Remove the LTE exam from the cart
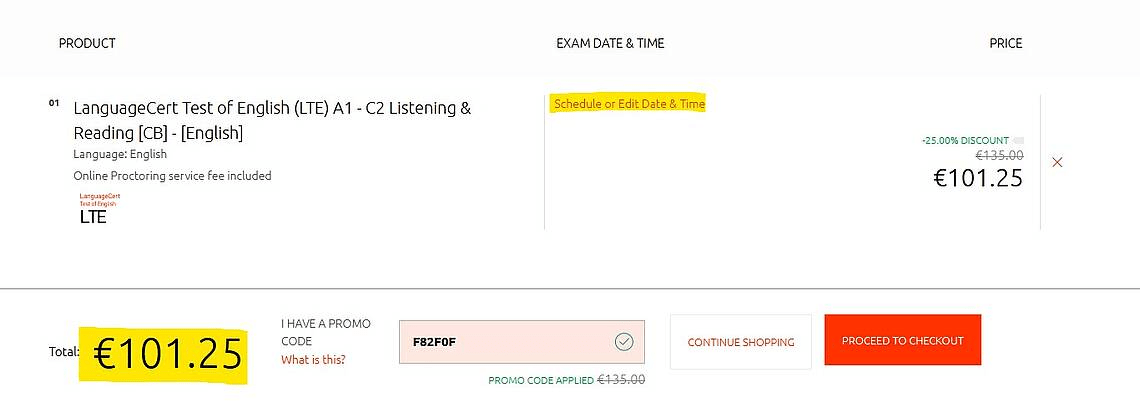This screenshot has height=408, width=1140. (1057, 162)
